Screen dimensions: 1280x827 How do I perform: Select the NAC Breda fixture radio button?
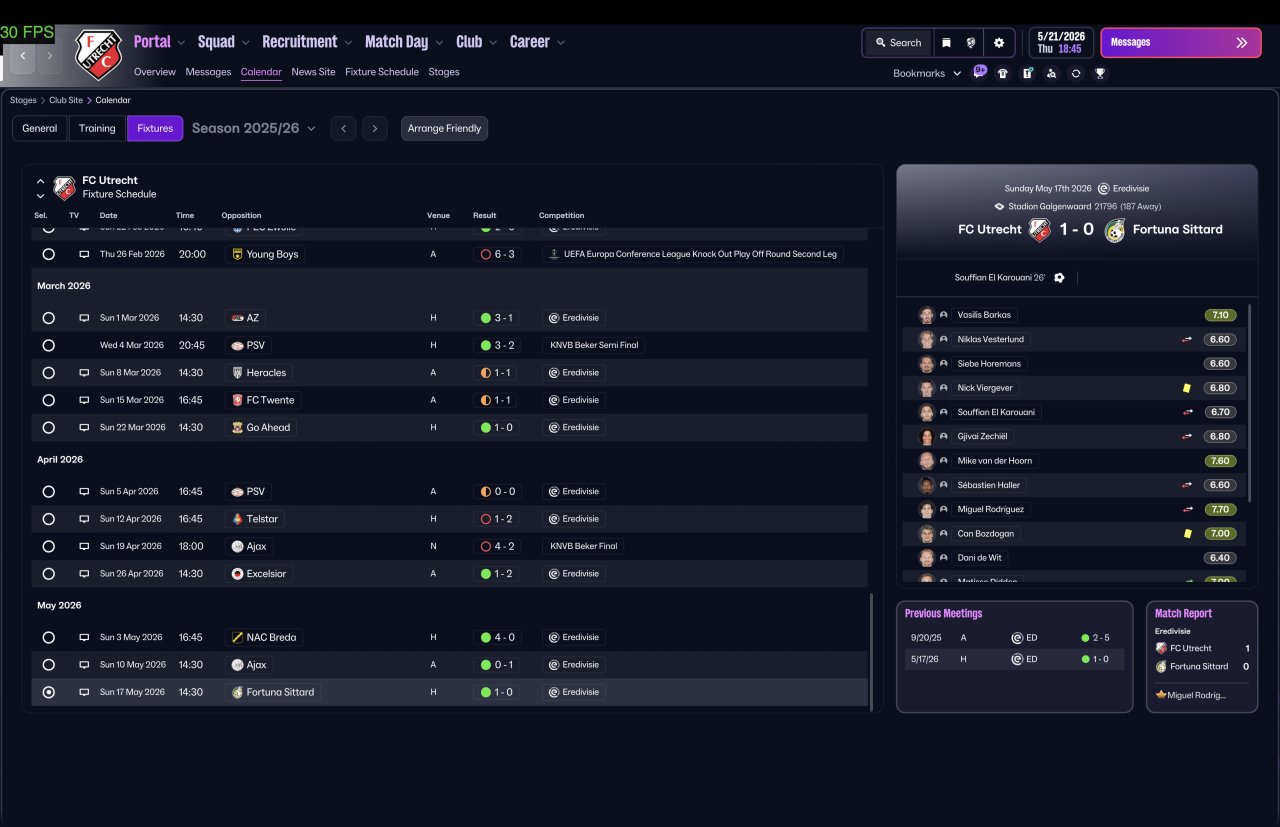point(48,637)
